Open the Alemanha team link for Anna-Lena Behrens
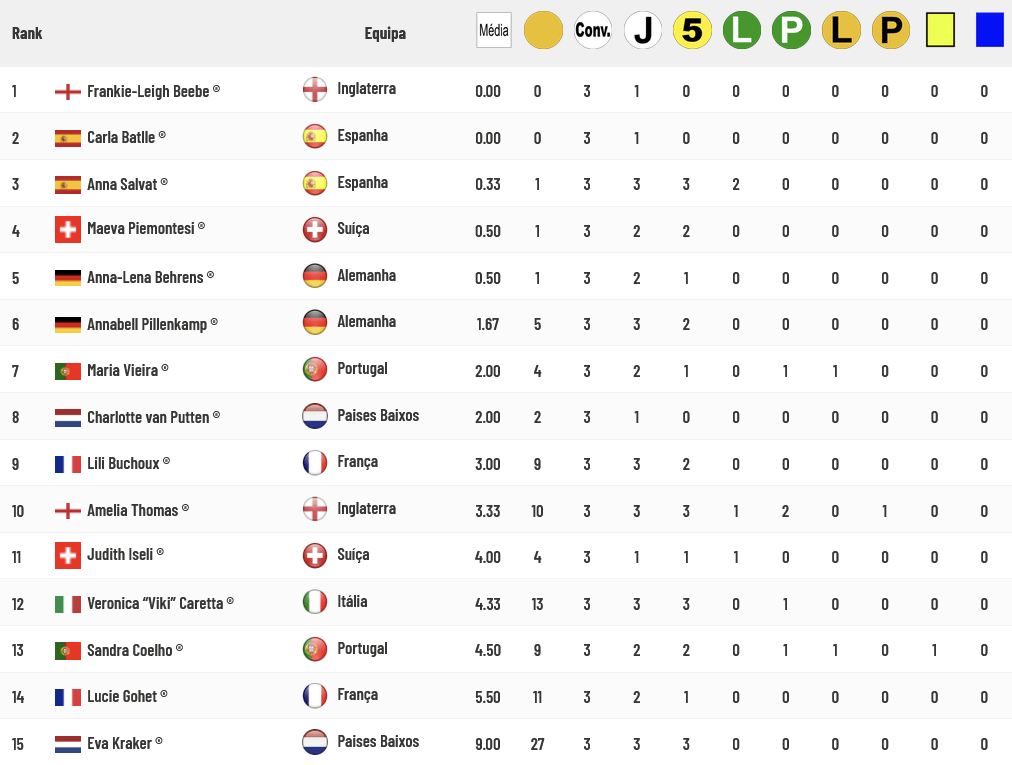This screenshot has height=765, width=1012. coord(367,276)
